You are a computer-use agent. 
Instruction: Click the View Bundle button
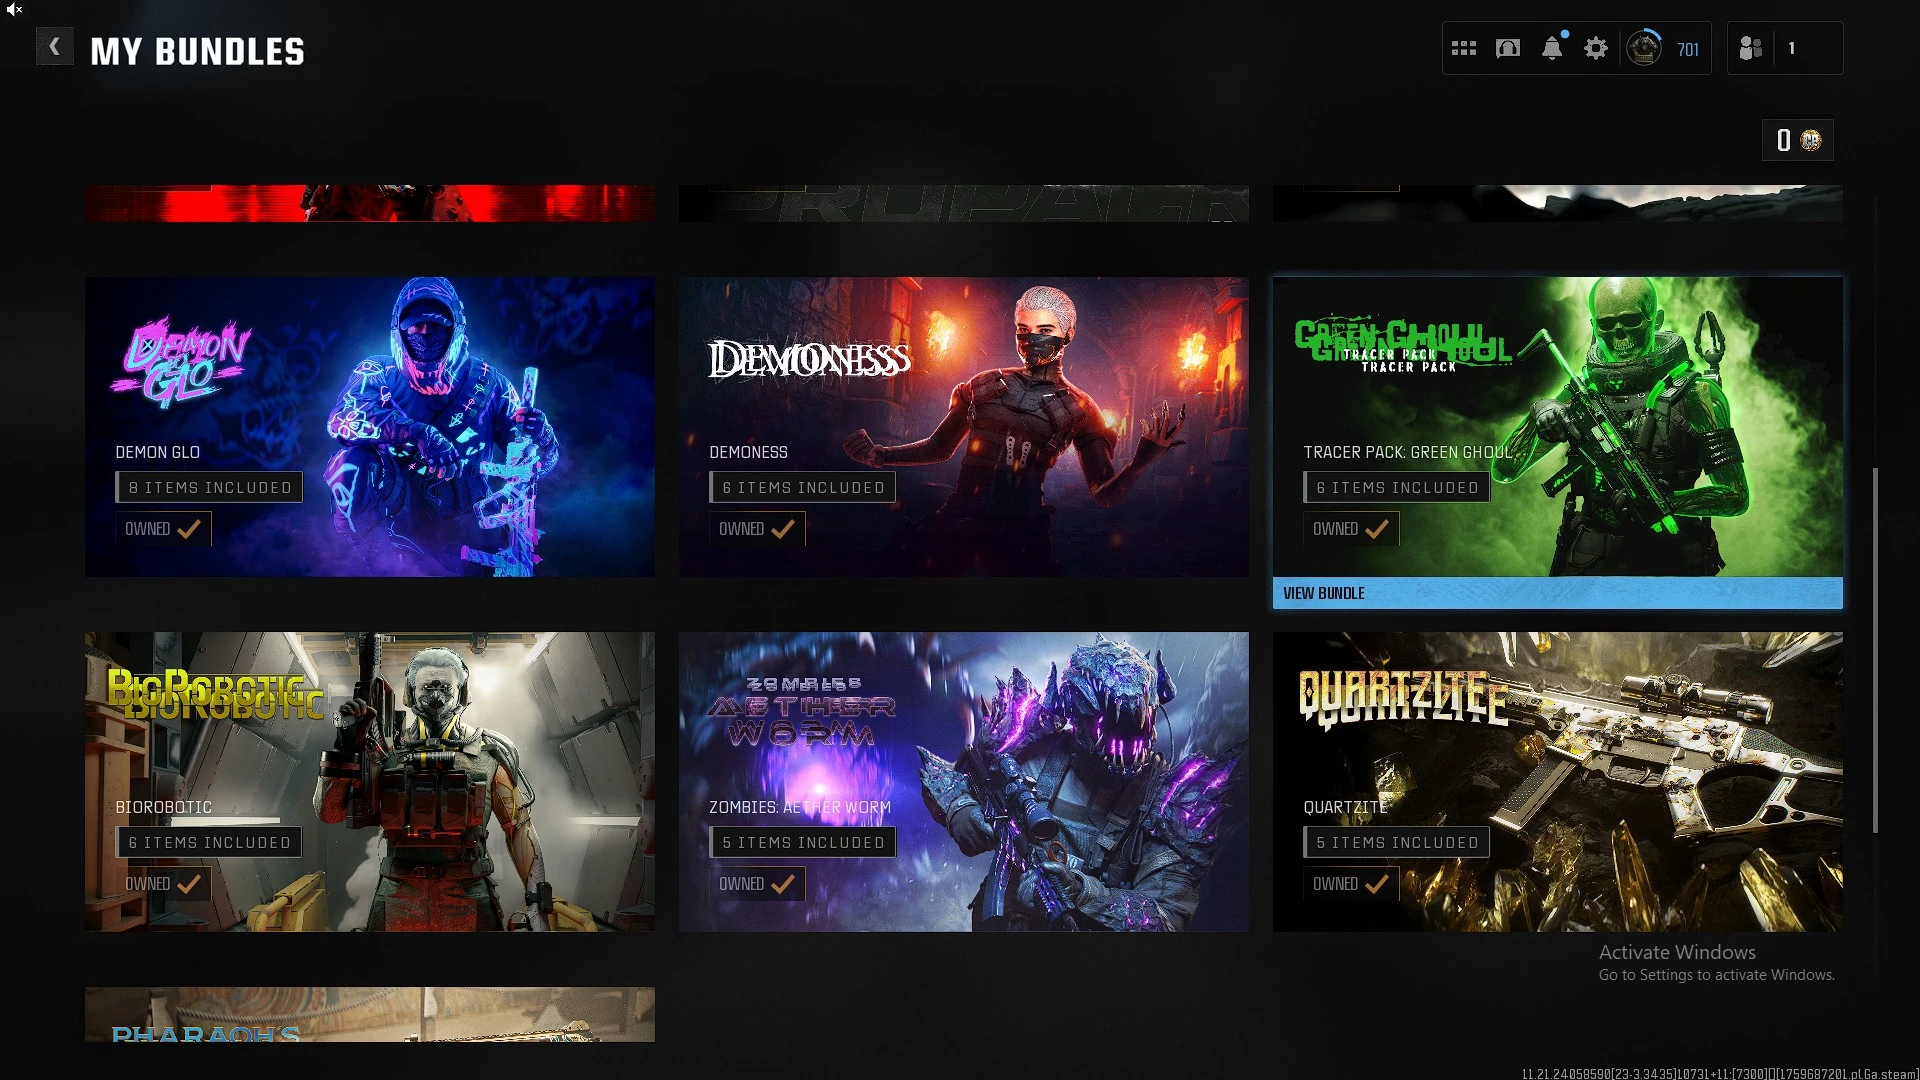tap(1557, 593)
